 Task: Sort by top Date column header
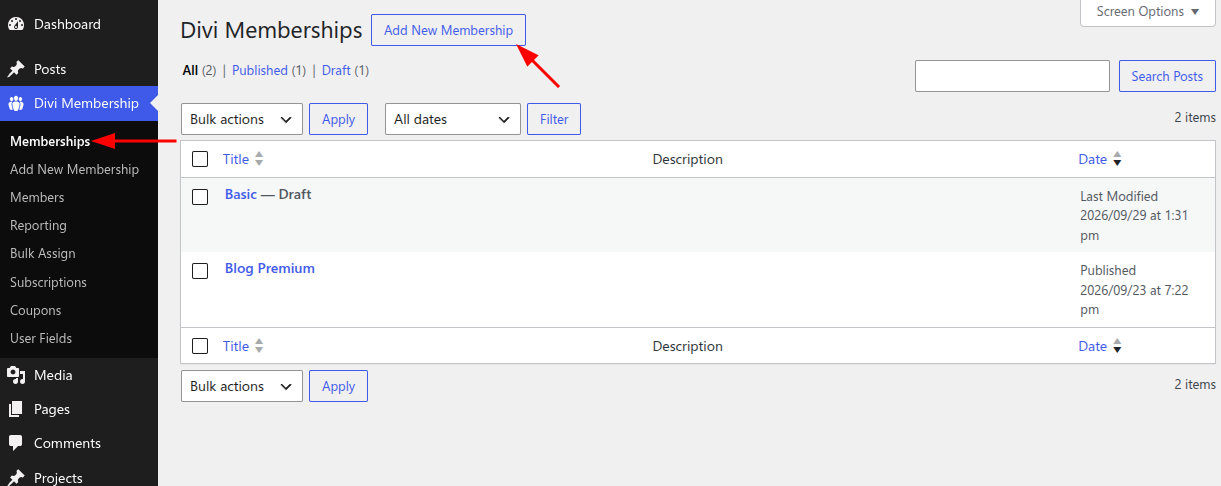point(1092,159)
